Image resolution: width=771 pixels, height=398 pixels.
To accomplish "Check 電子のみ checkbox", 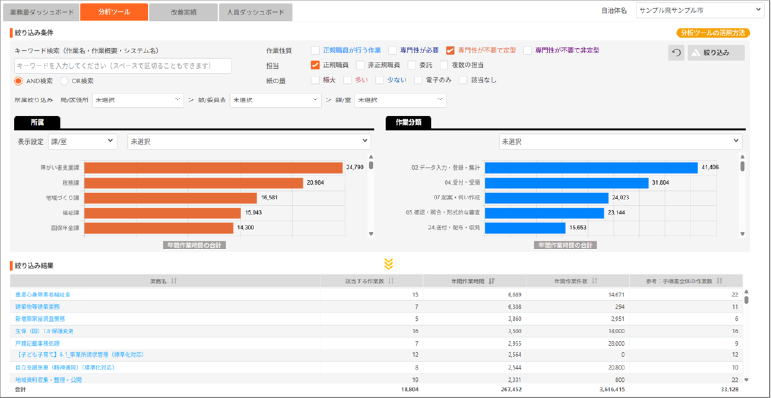I will (418, 80).
